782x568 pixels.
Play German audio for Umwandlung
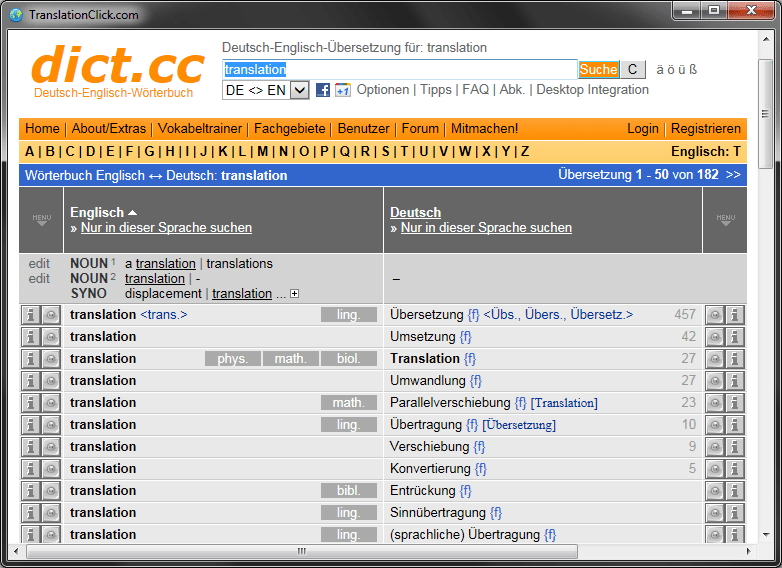715,381
